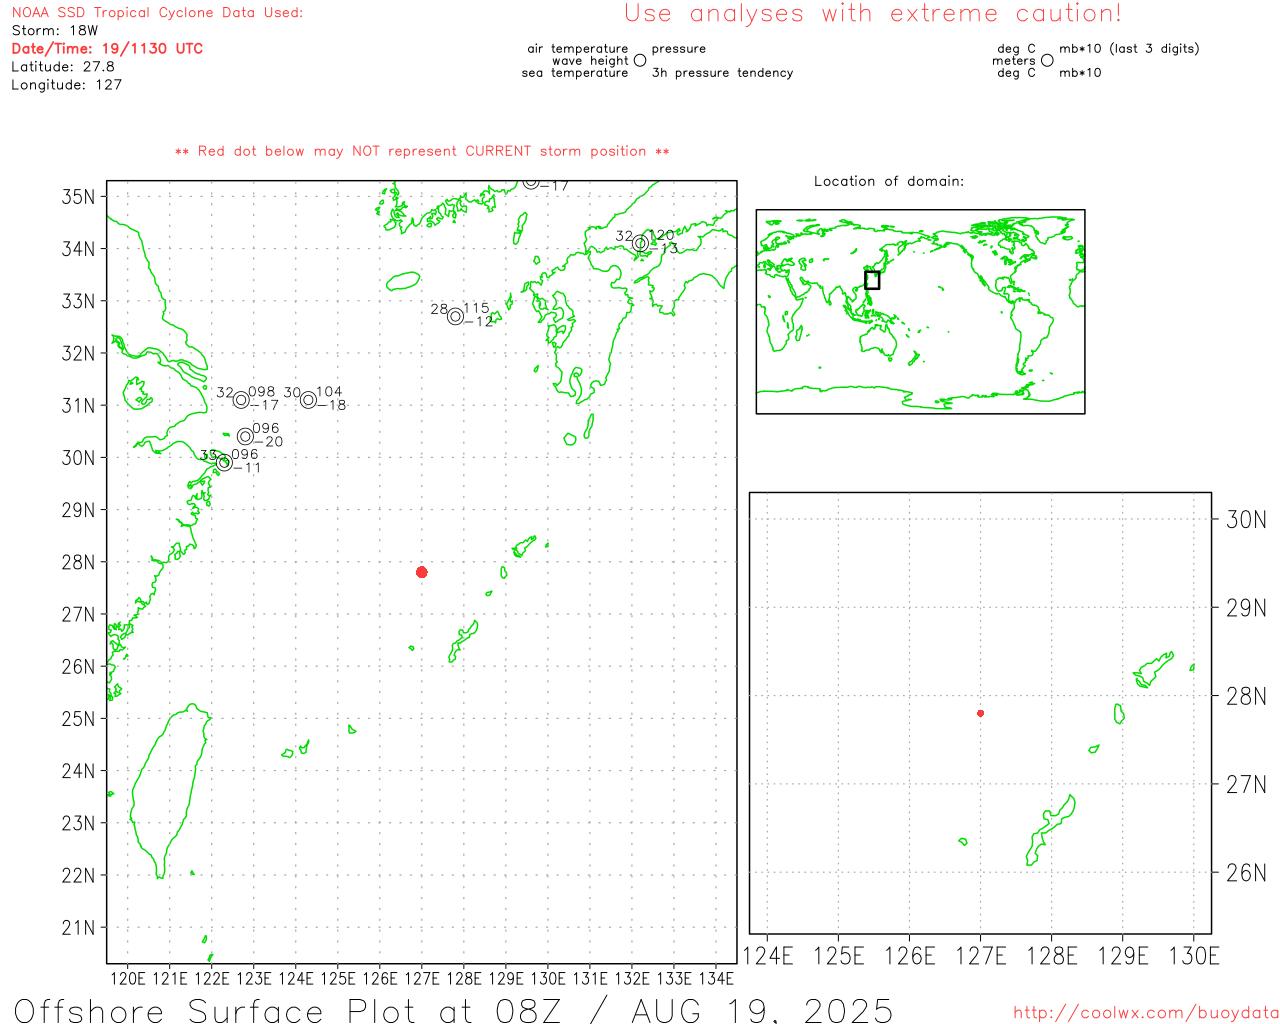Open the coolwx.com/buoydata link

coord(1146,1013)
